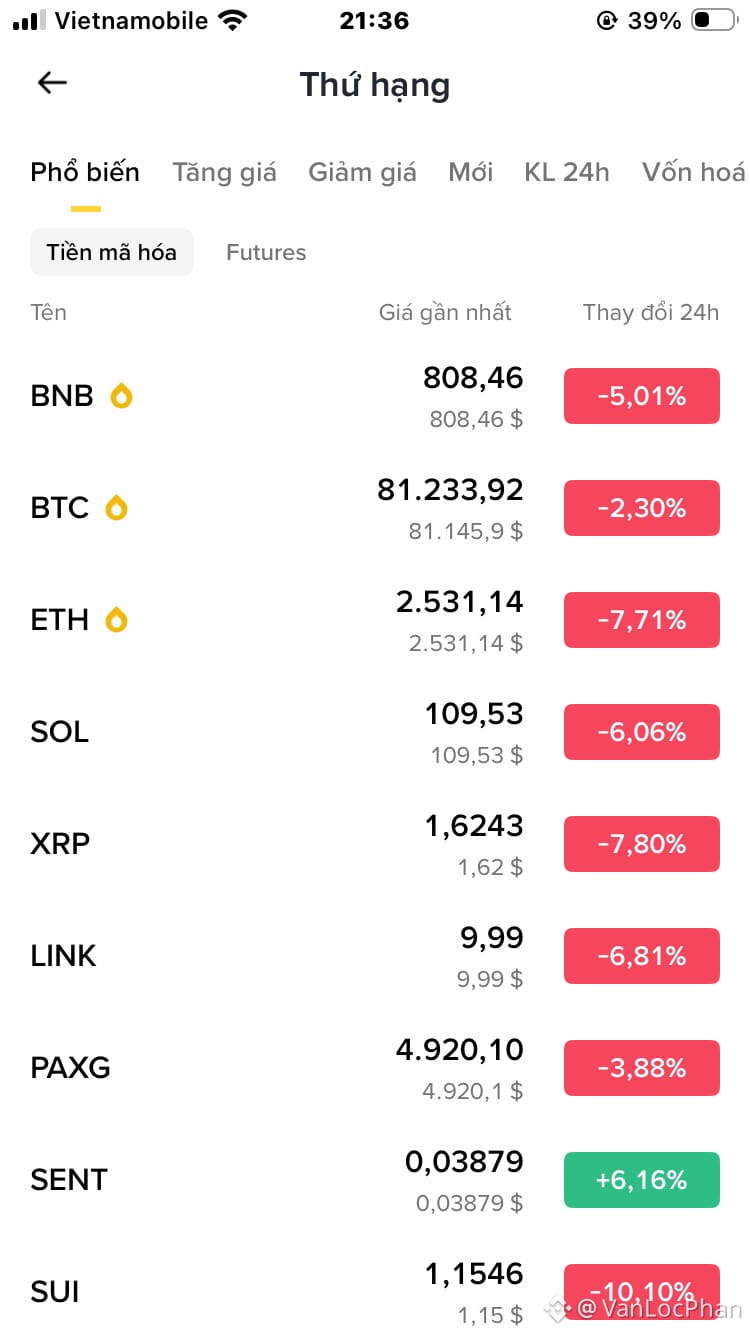Select the KL 24h tab

pyautogui.click(x=566, y=172)
